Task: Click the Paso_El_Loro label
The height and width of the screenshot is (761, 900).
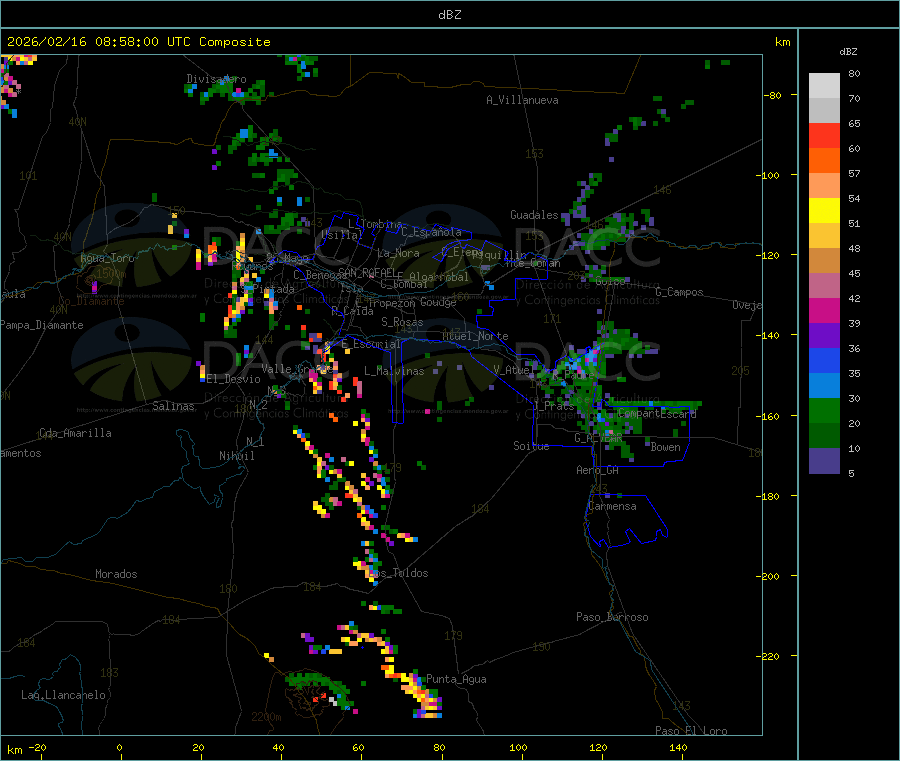Action: click(x=691, y=731)
